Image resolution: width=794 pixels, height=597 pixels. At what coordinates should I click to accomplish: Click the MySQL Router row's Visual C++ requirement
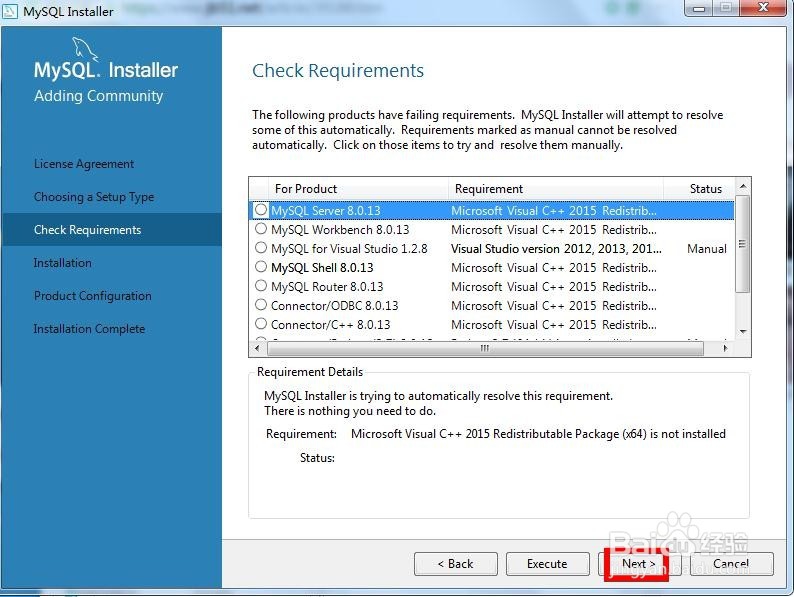(x=553, y=287)
